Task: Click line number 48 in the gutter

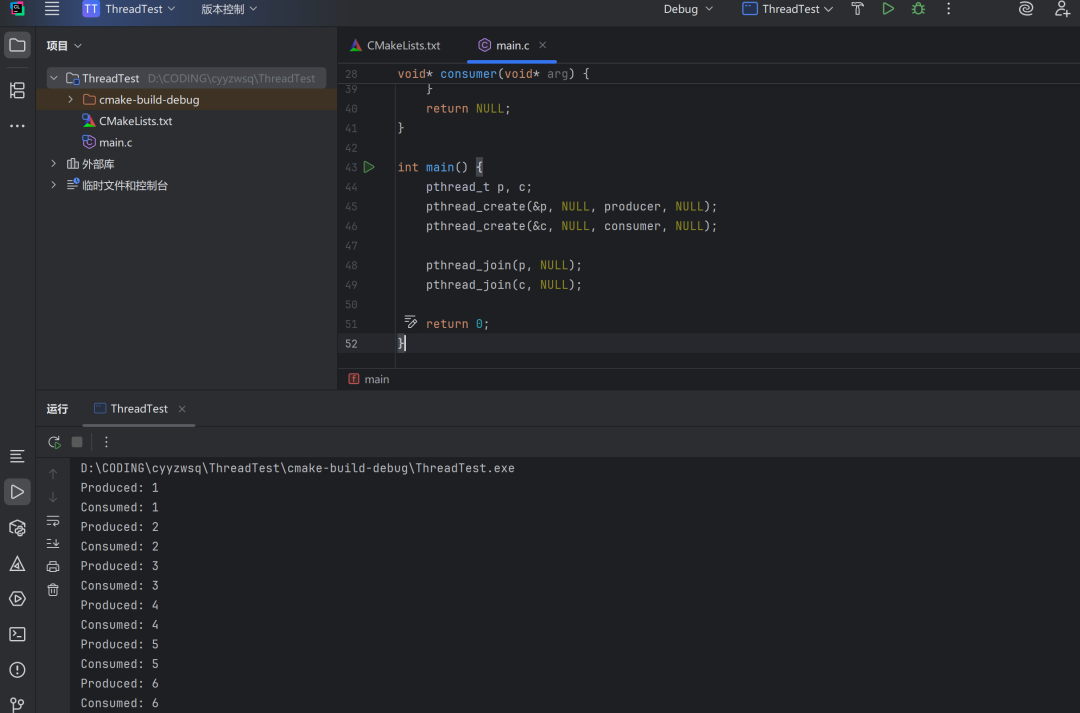Action: click(x=351, y=265)
